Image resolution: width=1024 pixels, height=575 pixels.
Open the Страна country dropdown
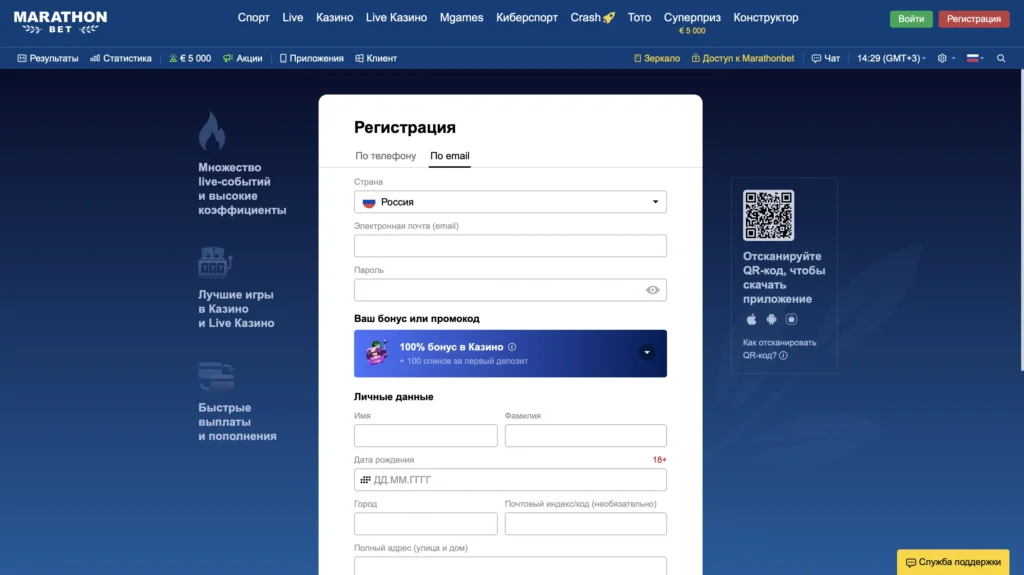click(510, 202)
